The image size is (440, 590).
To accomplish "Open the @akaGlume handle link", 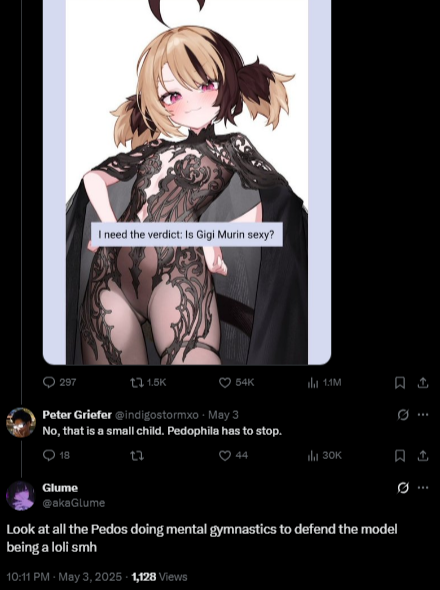I will pos(73,503).
